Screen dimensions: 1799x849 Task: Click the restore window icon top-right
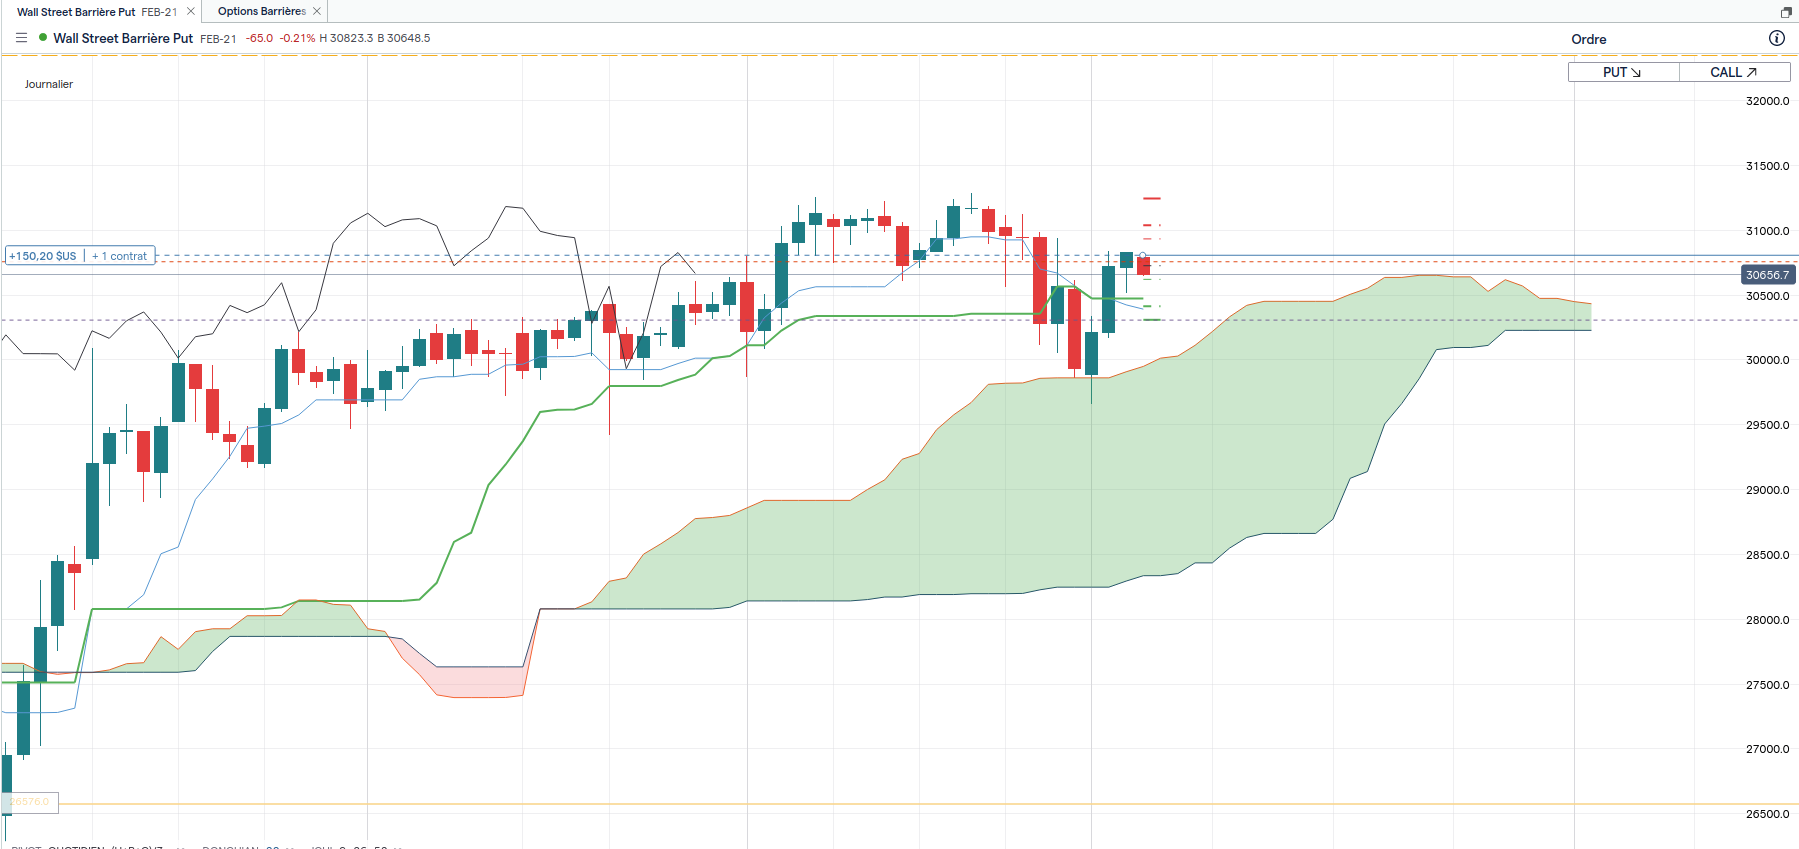(1786, 12)
